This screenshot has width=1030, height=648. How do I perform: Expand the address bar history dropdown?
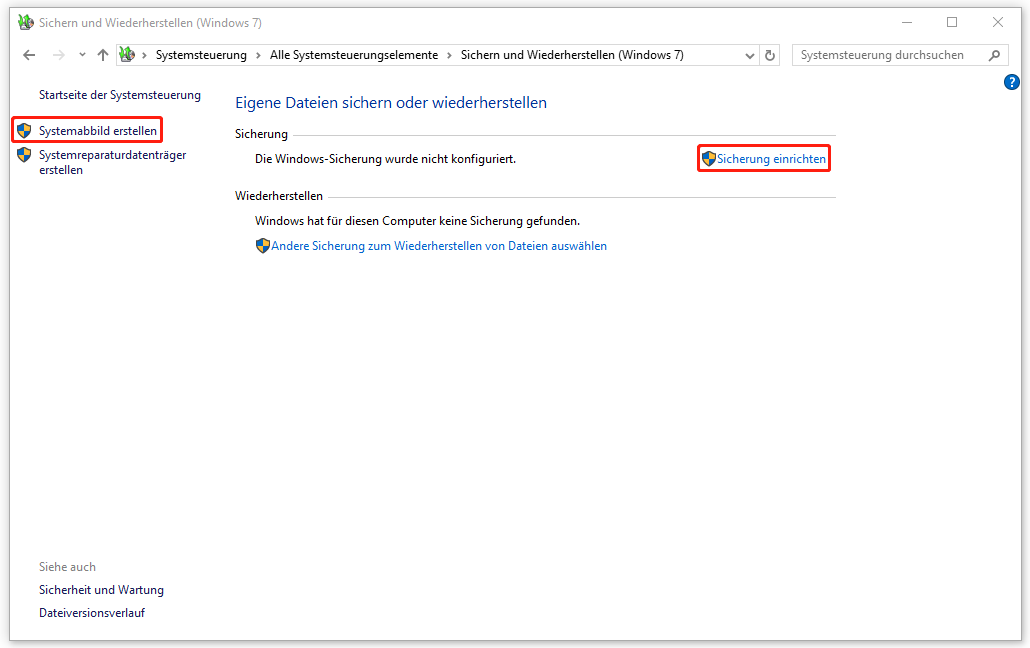[749, 56]
